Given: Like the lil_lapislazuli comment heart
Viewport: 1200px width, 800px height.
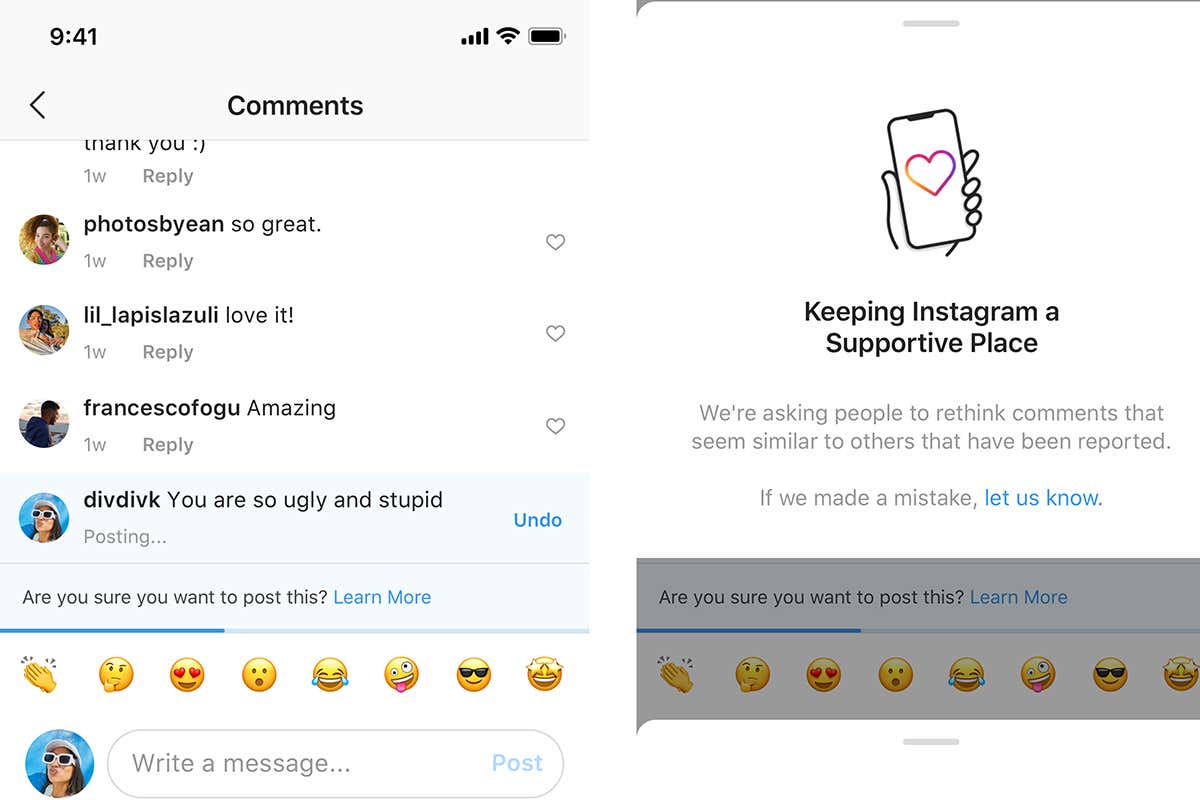Looking at the screenshot, I should (x=555, y=333).
